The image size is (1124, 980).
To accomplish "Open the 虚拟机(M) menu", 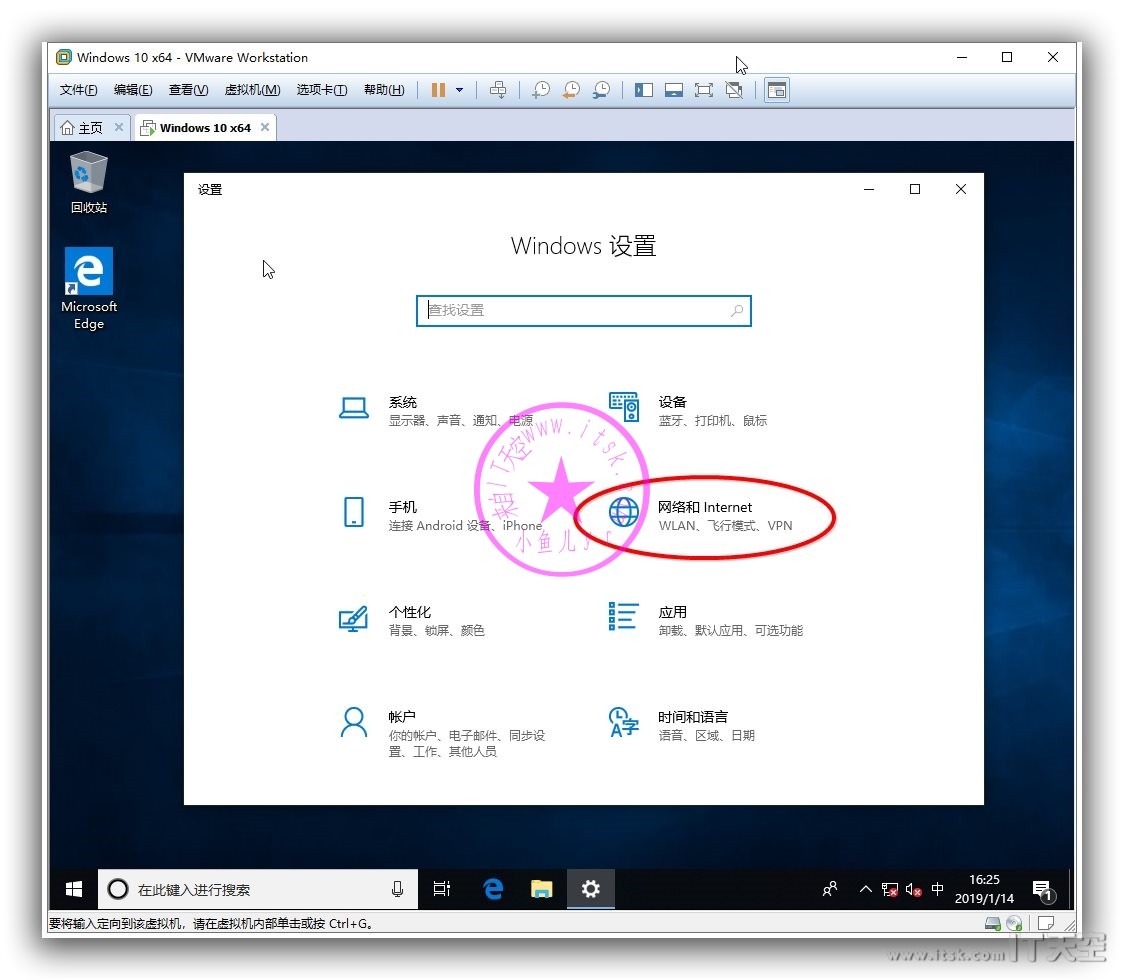I will tap(252, 90).
